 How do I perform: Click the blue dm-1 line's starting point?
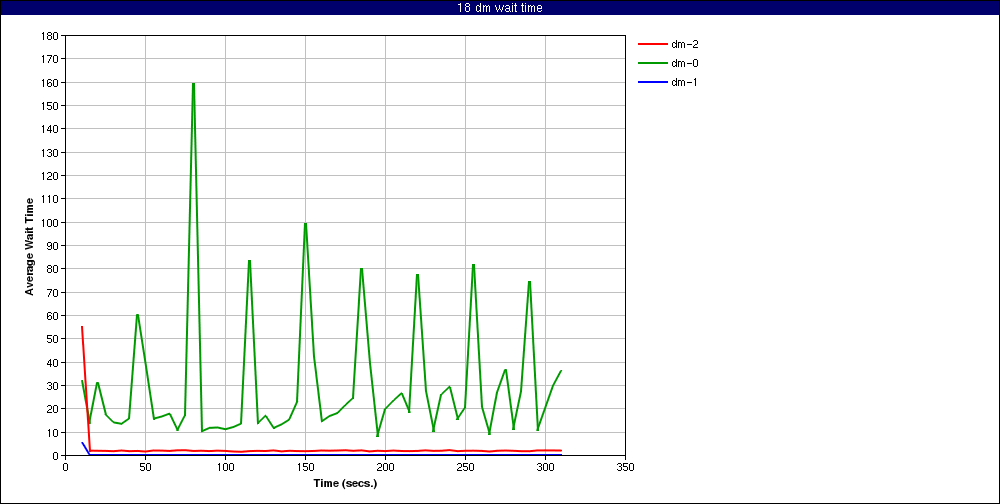coord(82,442)
